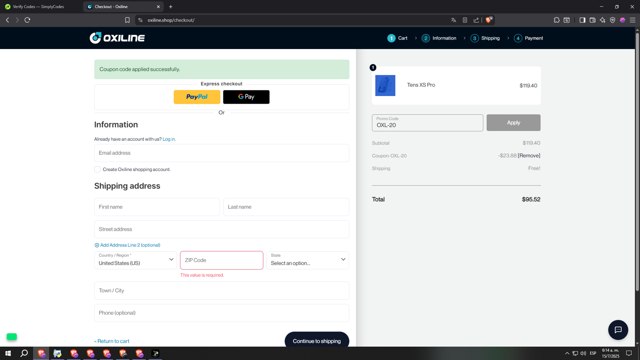Focus the Phone (optional) field
This screenshot has width=640, height=360.
coord(222,313)
